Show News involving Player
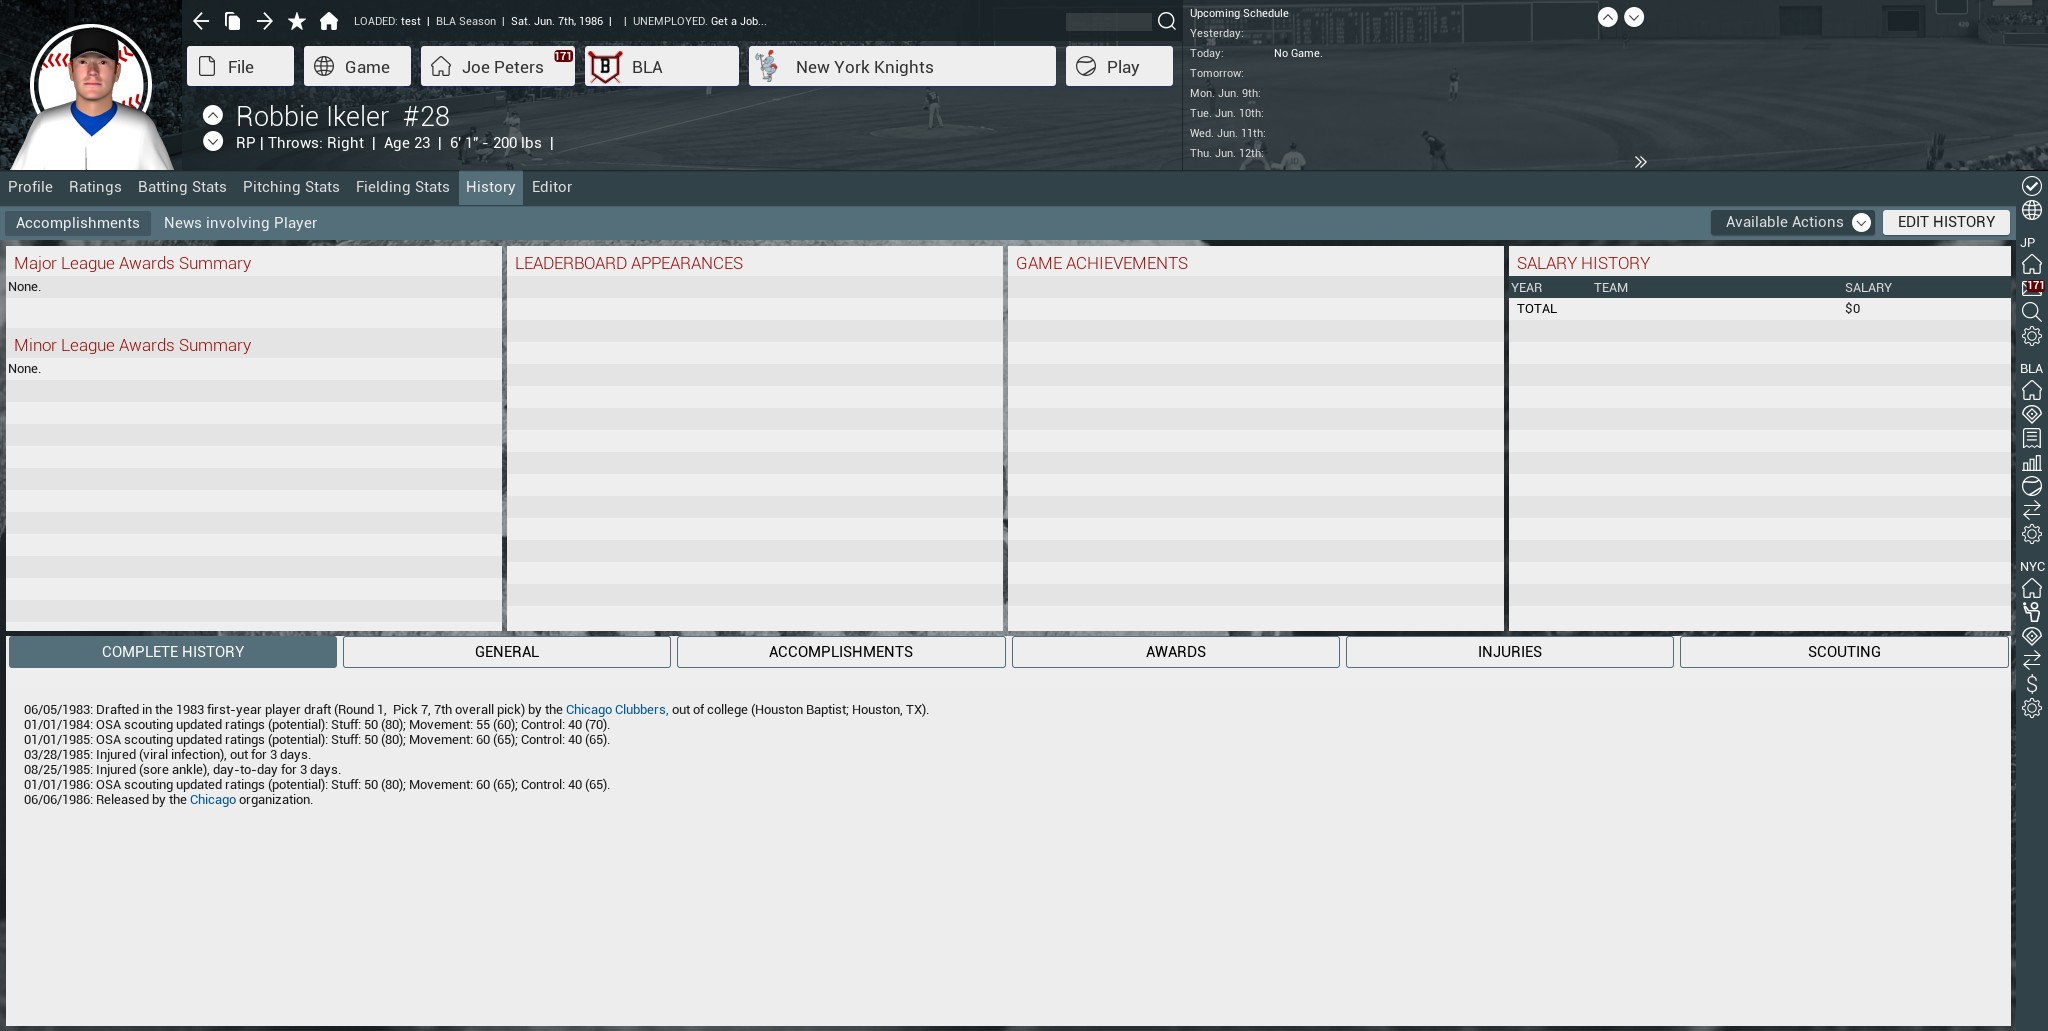The image size is (2048, 1031). coord(240,223)
